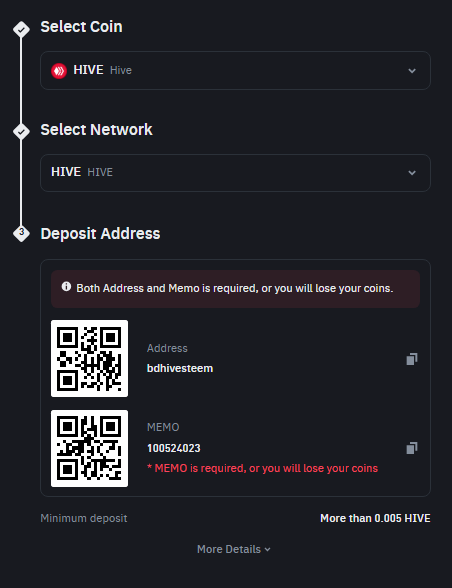Click the Select Network heading
Screen dimensions: 452x588
click(96, 130)
